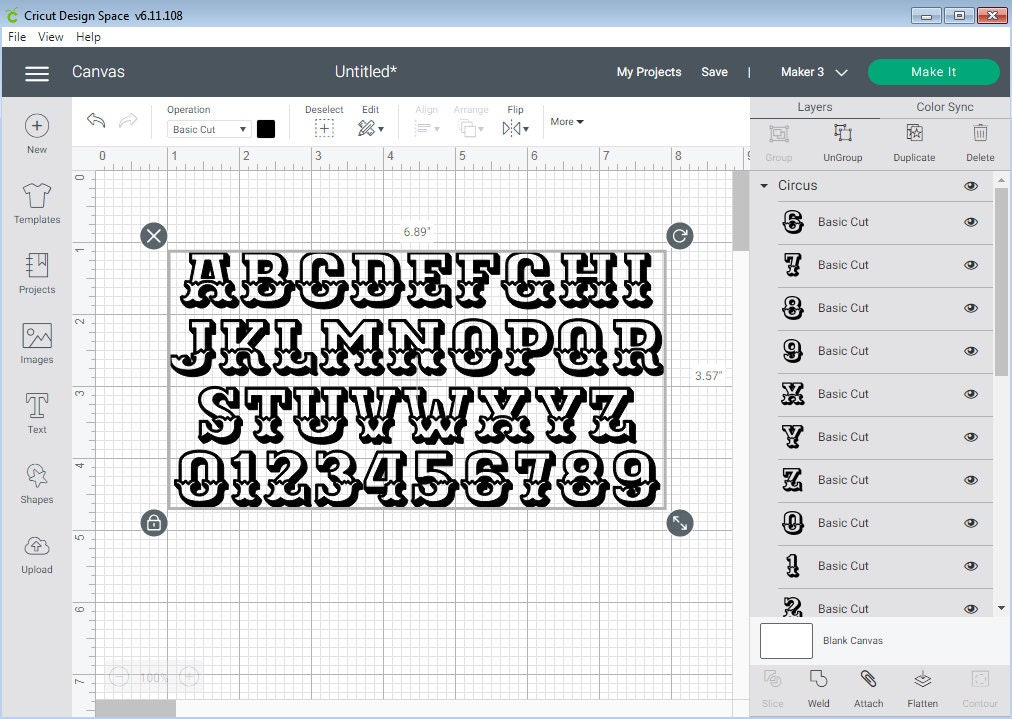Image resolution: width=1012 pixels, height=719 pixels.
Task: Open the Operation dropdown
Action: [x=207, y=129]
